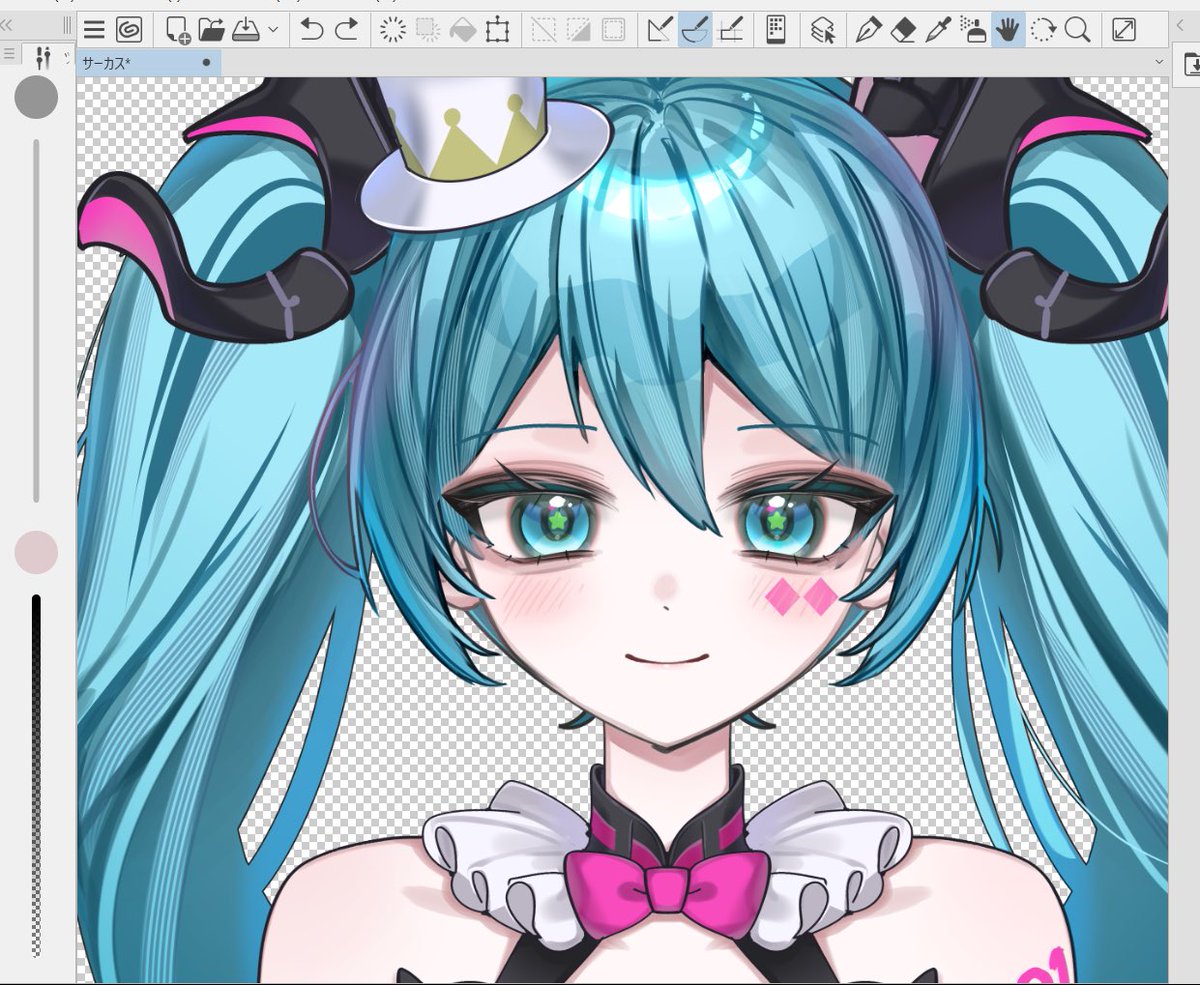Select the layer selection Operation tool

pyautogui.click(x=822, y=30)
